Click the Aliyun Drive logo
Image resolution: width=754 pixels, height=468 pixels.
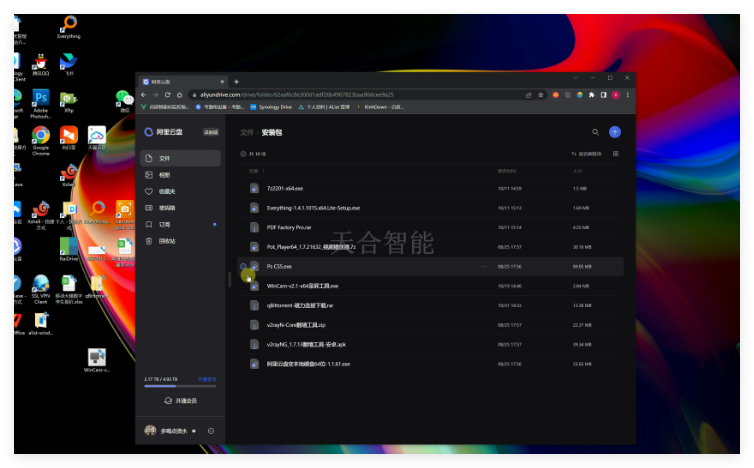pyautogui.click(x=163, y=132)
